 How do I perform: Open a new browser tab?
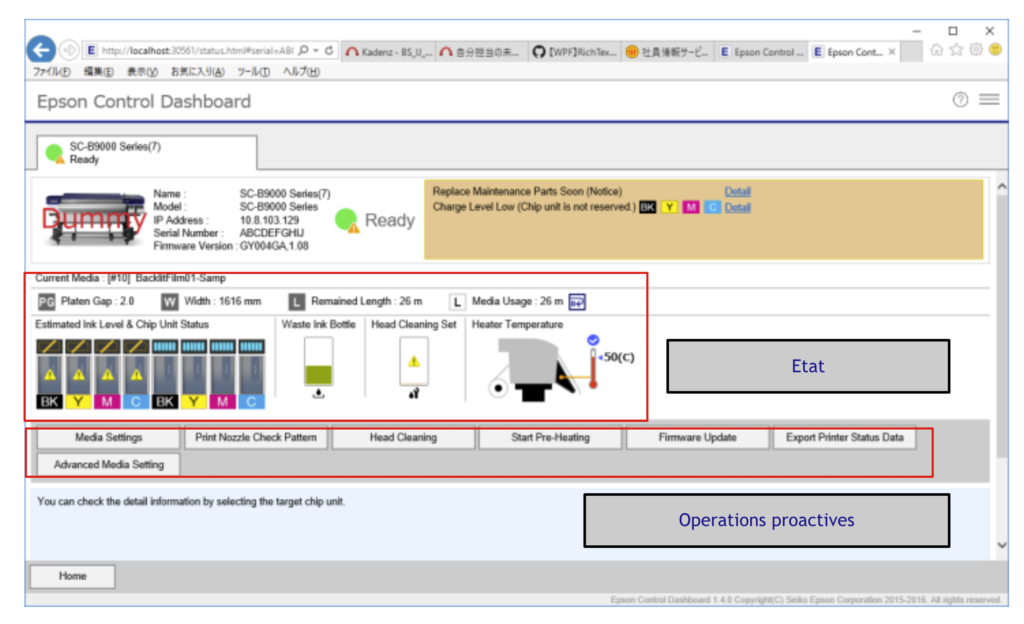911,52
